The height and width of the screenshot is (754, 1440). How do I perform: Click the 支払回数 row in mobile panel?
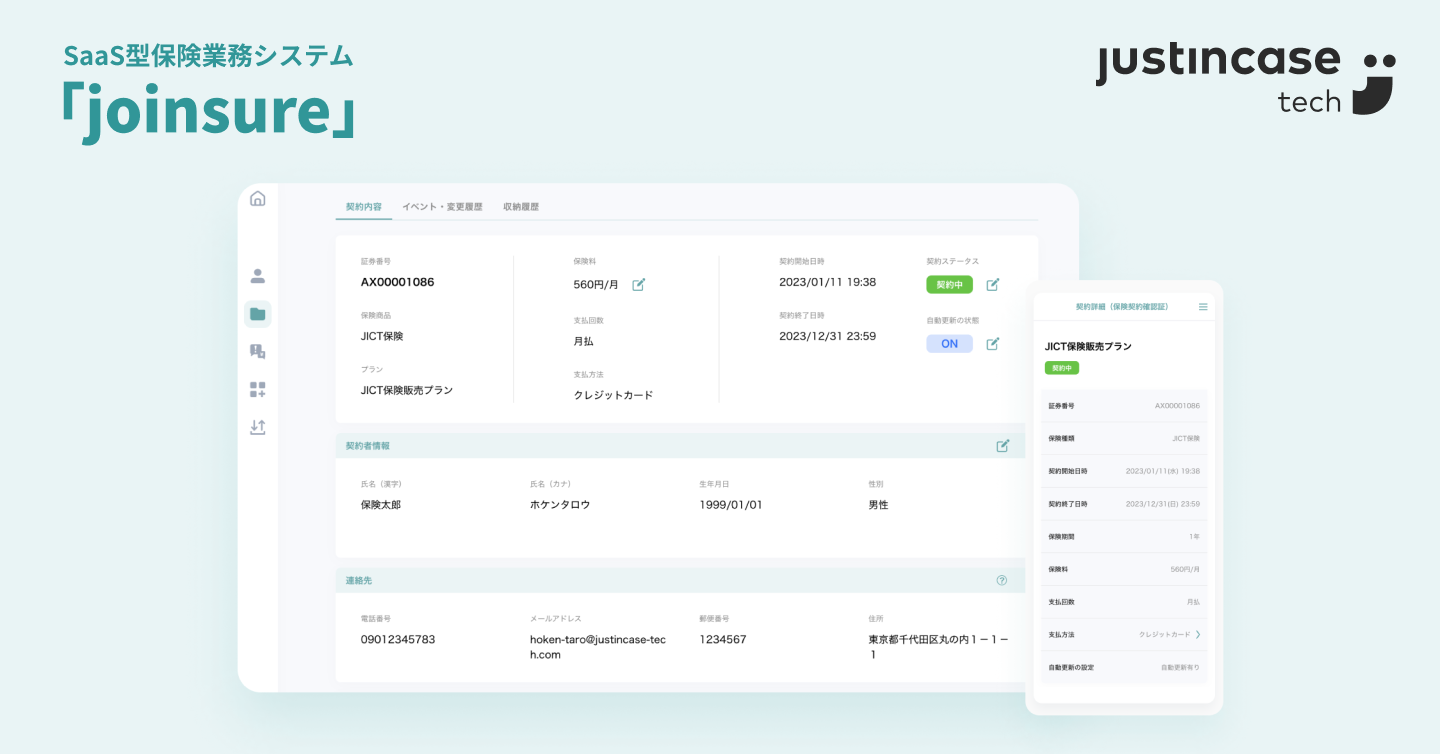[x=1124, y=602]
